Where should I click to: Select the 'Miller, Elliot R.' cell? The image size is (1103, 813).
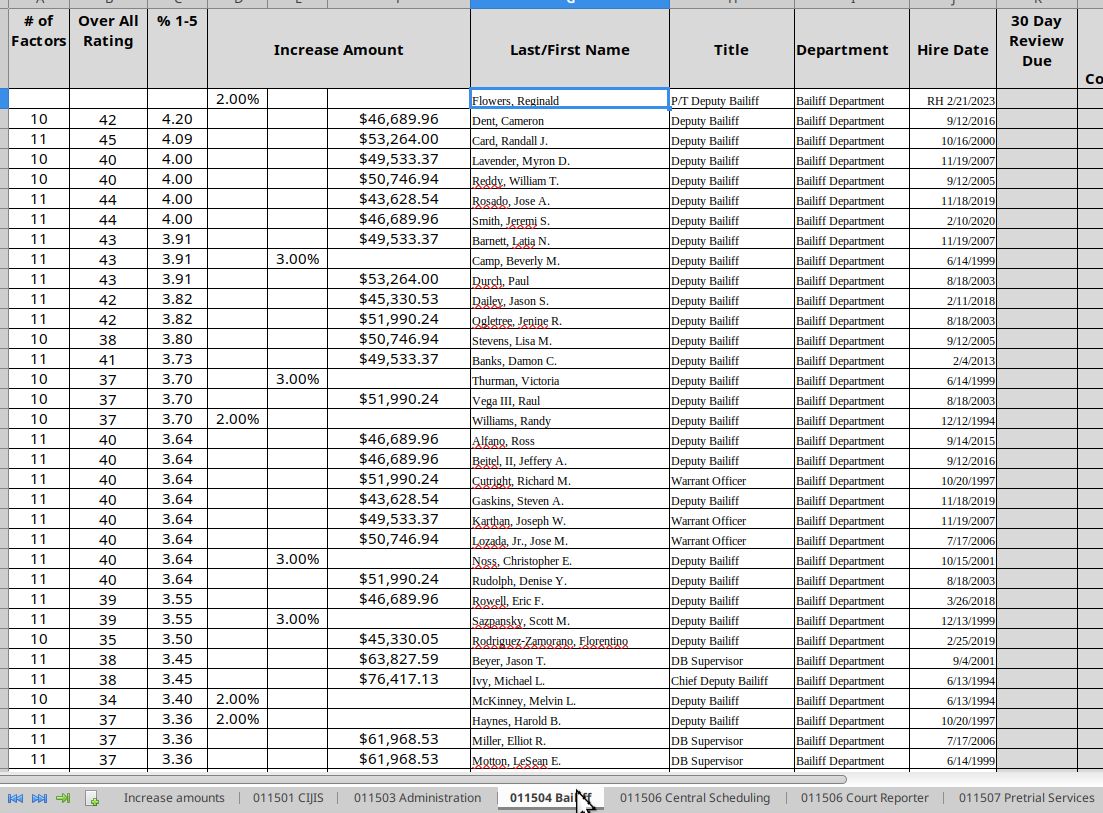(569, 741)
